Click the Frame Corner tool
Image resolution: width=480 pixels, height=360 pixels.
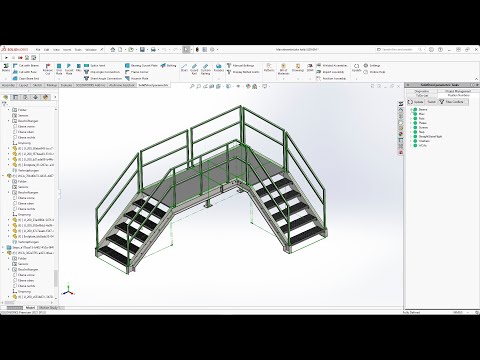tap(137, 72)
